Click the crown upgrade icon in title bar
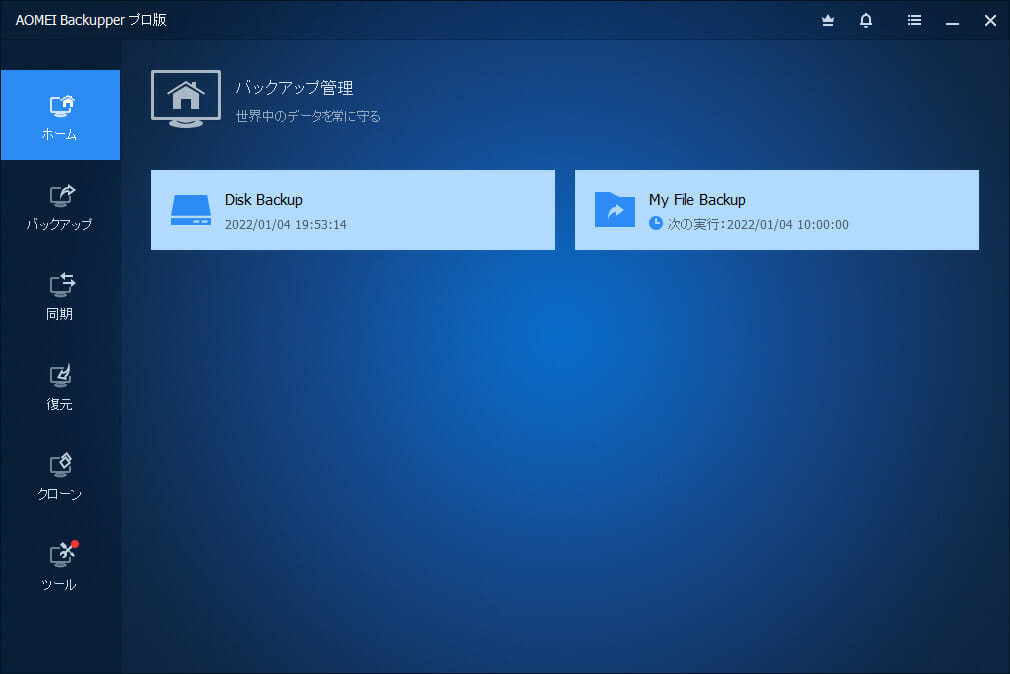Screen dimensions: 1010x674 (x=827, y=21)
